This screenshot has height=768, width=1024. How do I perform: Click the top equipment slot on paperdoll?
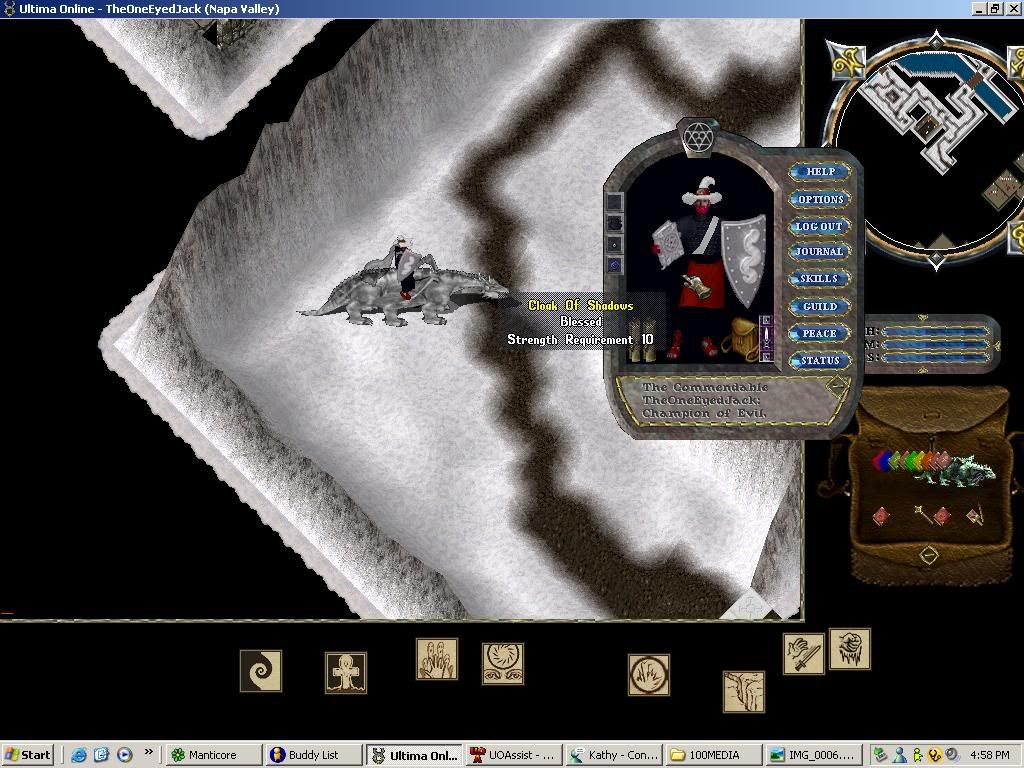pos(615,202)
